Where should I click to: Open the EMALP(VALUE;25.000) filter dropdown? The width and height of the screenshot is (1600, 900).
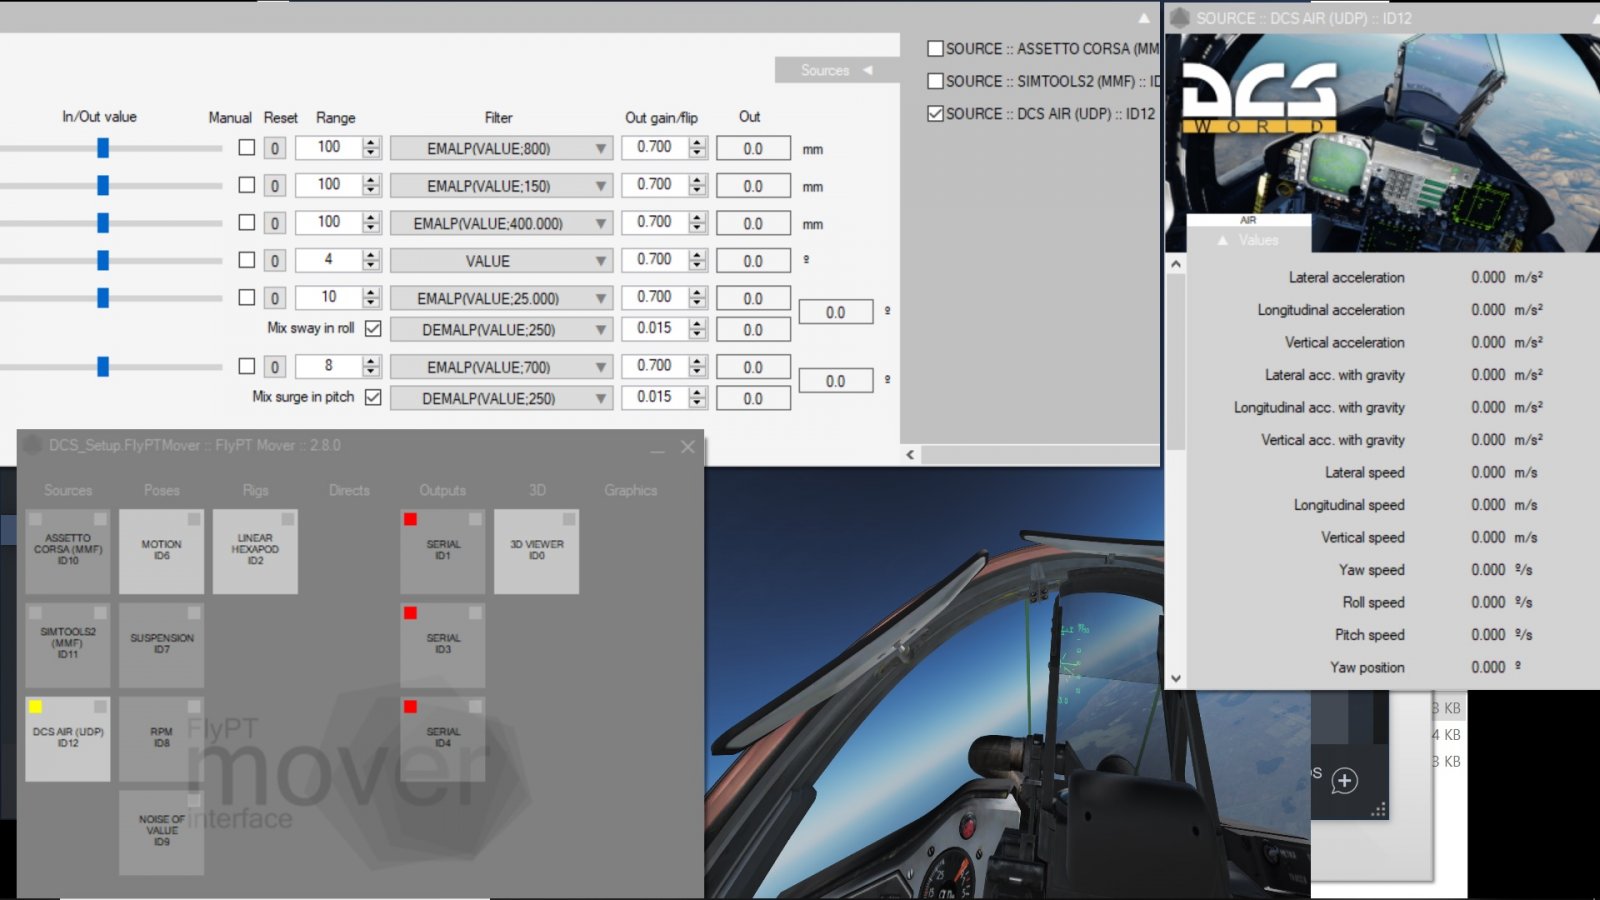point(500,299)
